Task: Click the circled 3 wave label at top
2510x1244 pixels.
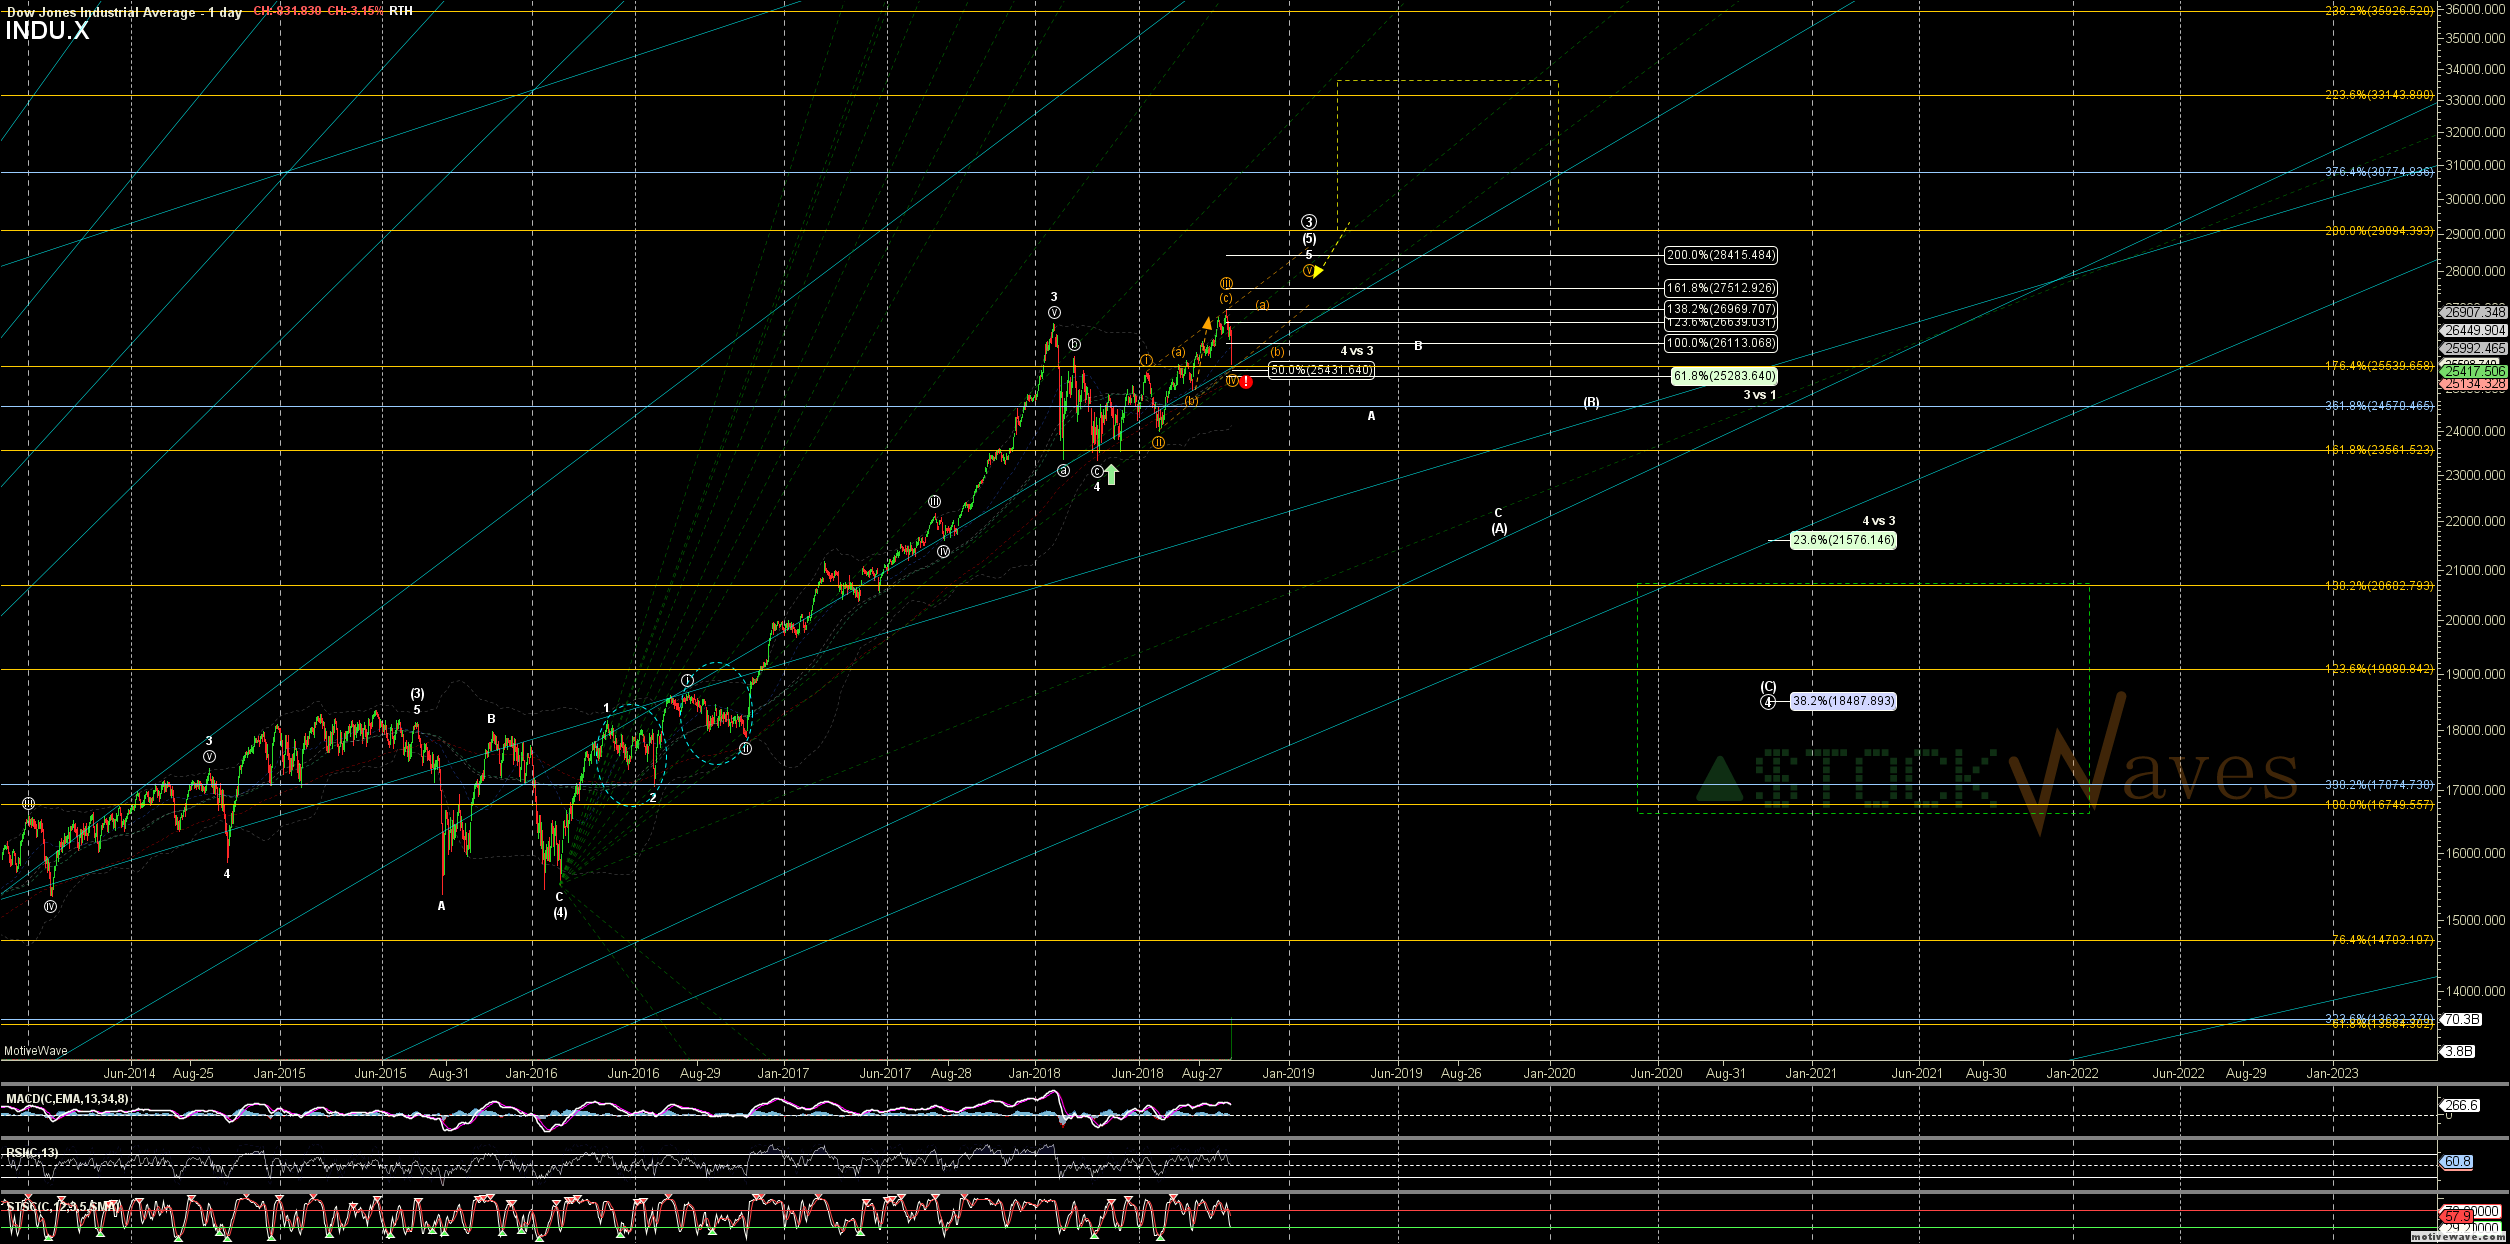Action: pyautogui.click(x=1309, y=222)
